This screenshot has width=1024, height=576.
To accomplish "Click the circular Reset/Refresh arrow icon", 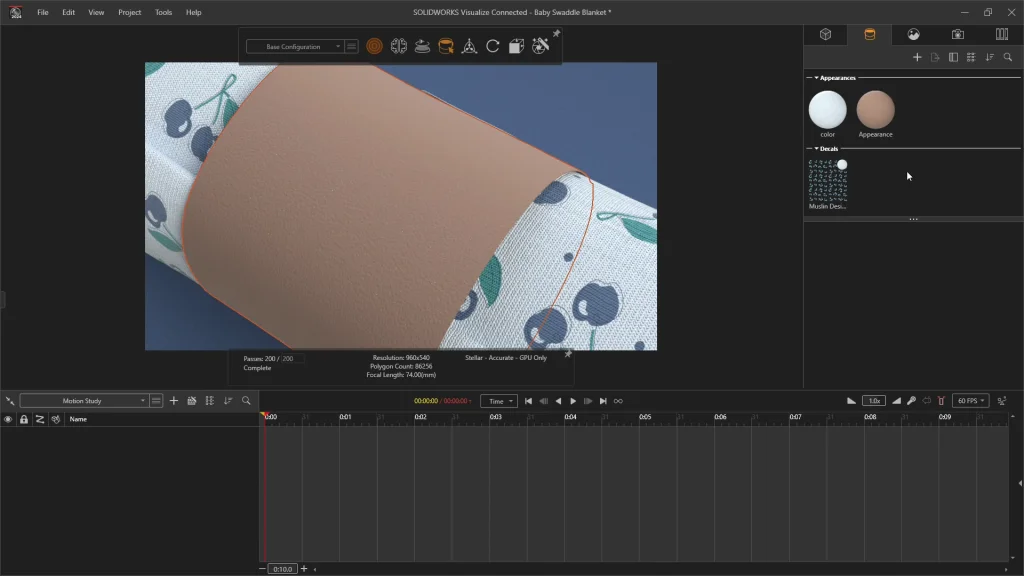I will 493,46.
